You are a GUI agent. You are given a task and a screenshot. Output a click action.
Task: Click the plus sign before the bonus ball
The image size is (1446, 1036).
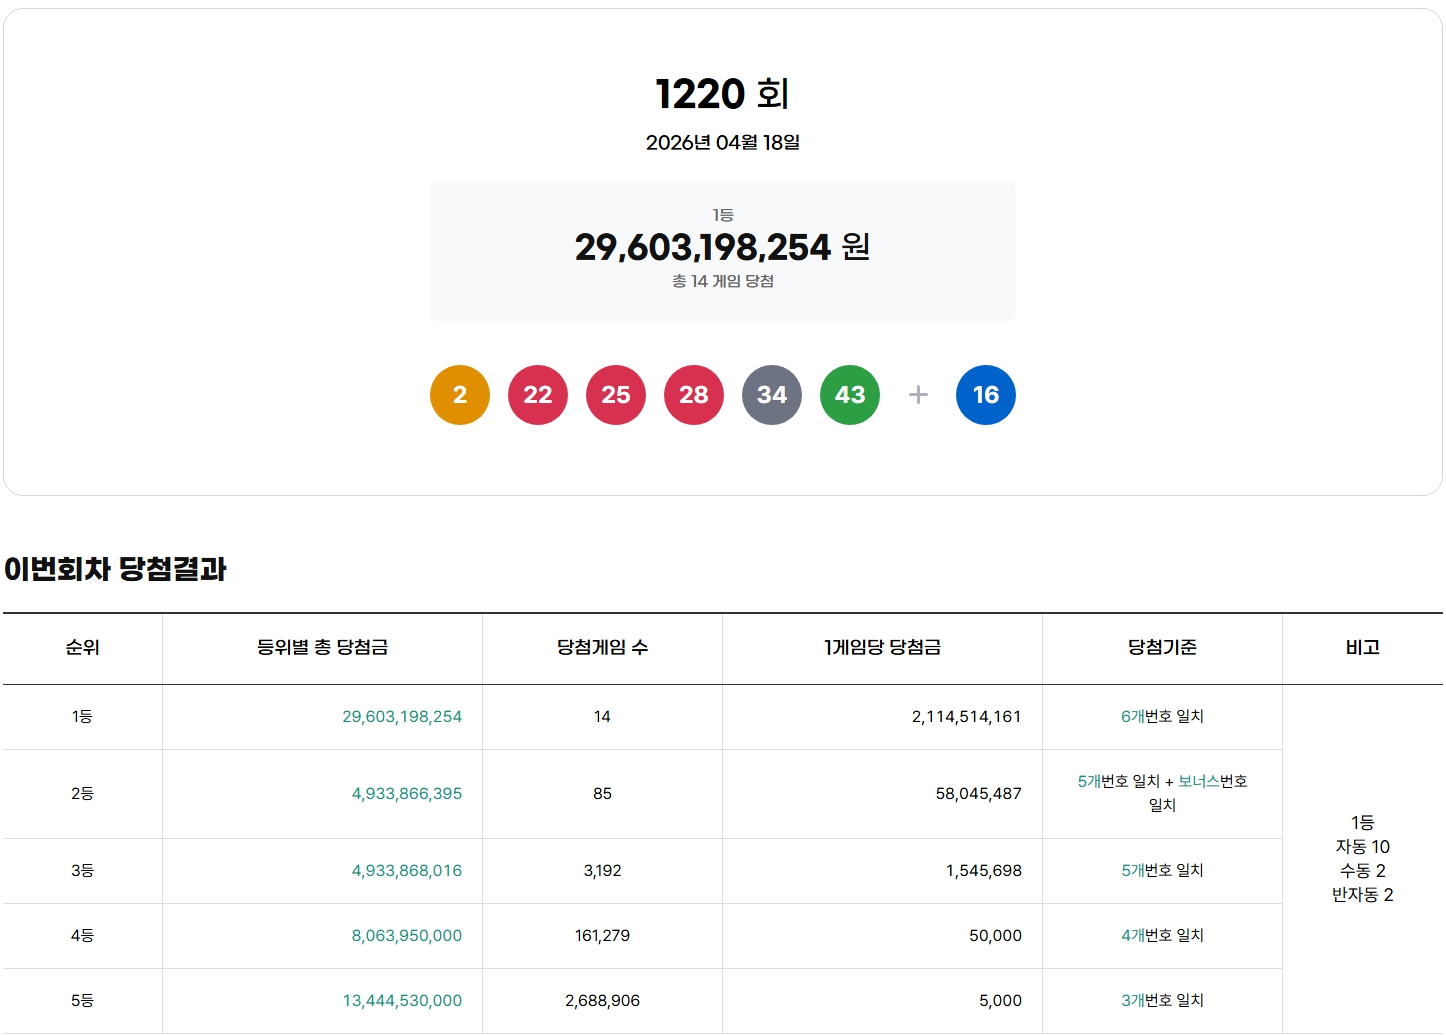point(917,395)
